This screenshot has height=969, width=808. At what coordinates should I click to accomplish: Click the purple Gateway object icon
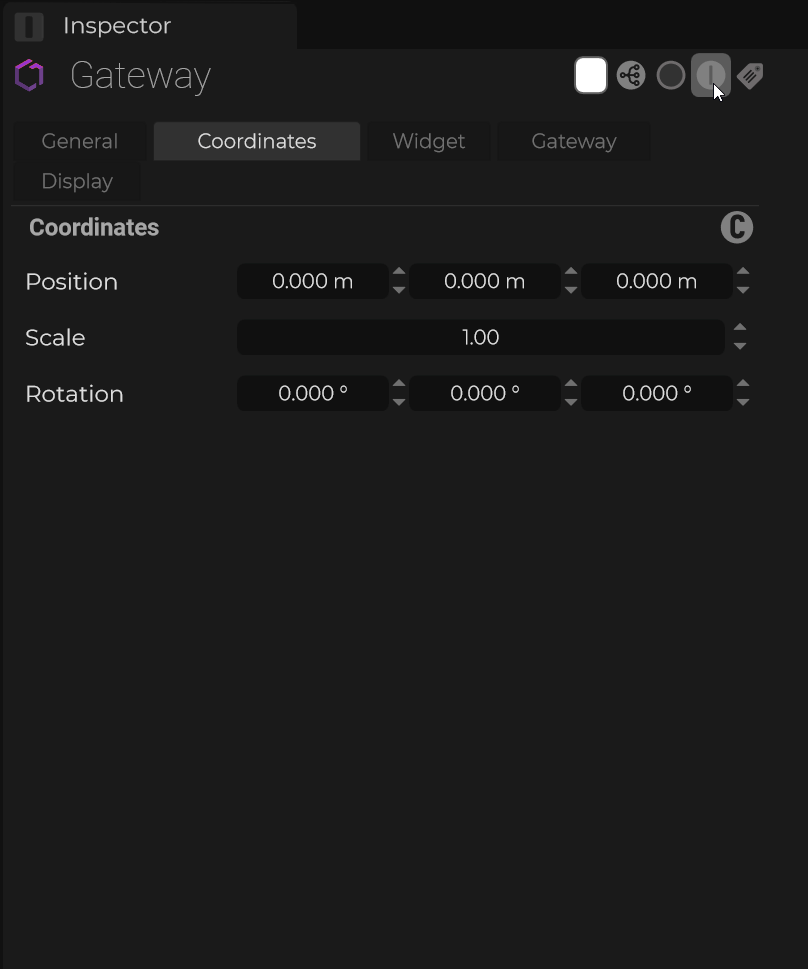pyautogui.click(x=30, y=76)
